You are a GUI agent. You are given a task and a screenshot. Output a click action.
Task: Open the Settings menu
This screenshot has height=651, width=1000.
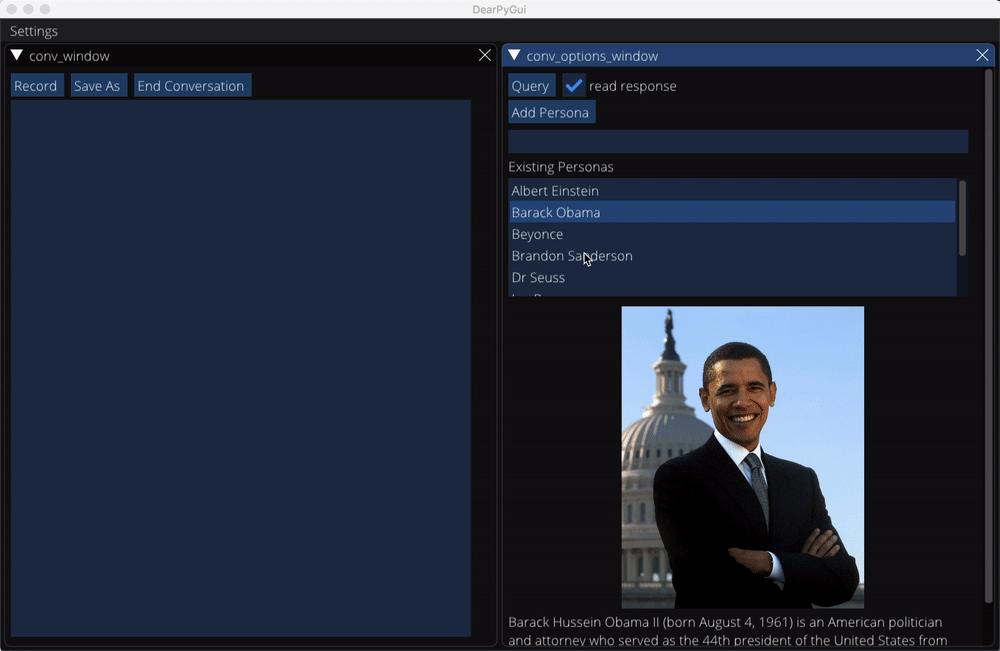tap(34, 31)
